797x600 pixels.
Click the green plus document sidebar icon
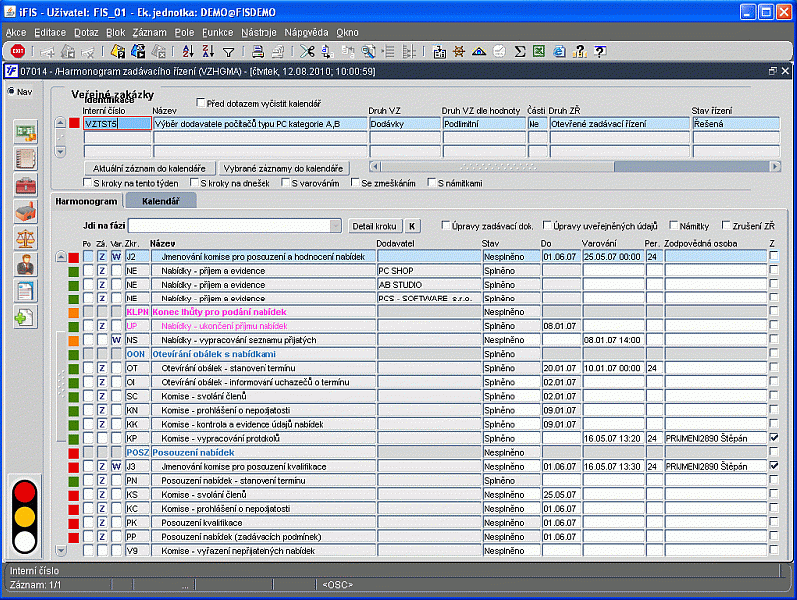point(25,317)
